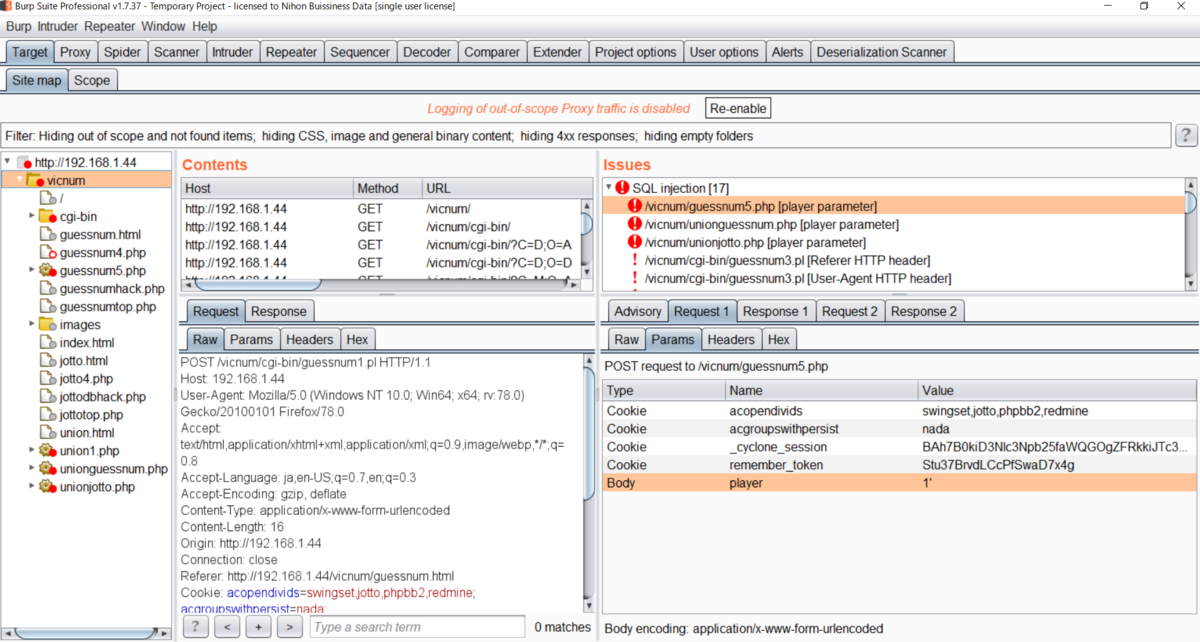Screen dimensions: 1200x642
Task: Expand the union1.php node
Action: pos(32,451)
